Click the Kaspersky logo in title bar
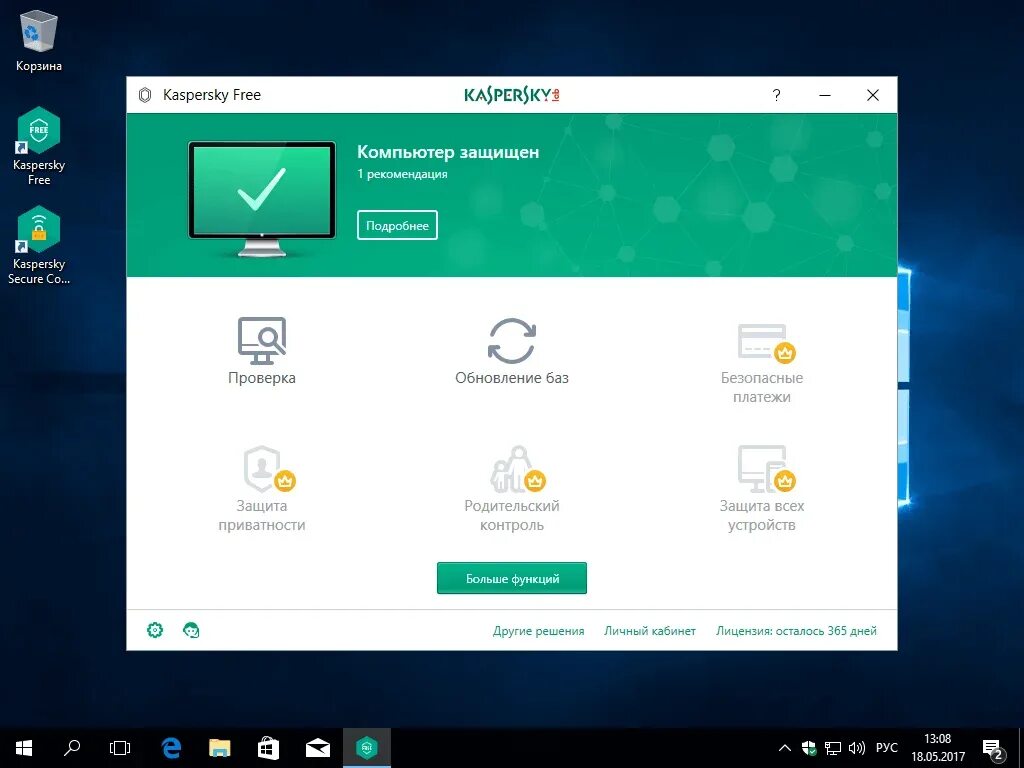 pyautogui.click(x=512, y=95)
